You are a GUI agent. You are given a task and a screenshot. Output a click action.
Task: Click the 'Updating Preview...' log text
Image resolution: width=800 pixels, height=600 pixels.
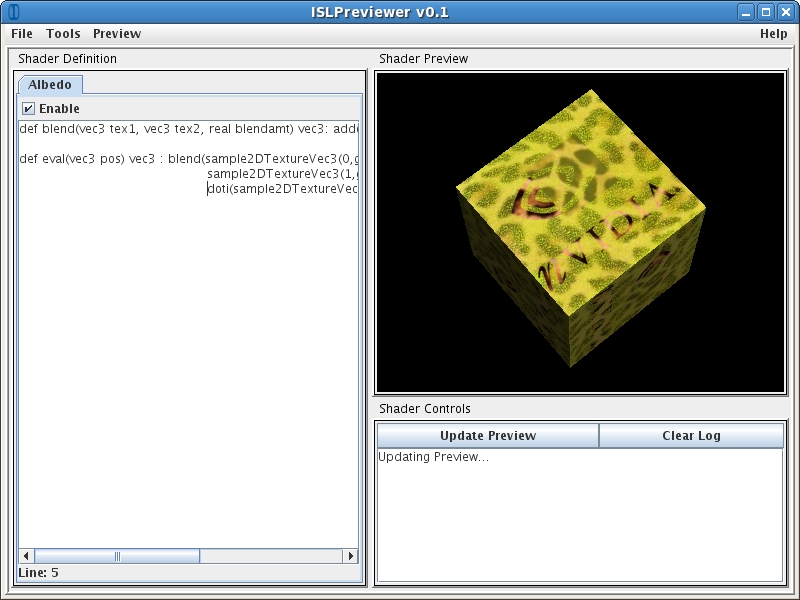click(433, 457)
